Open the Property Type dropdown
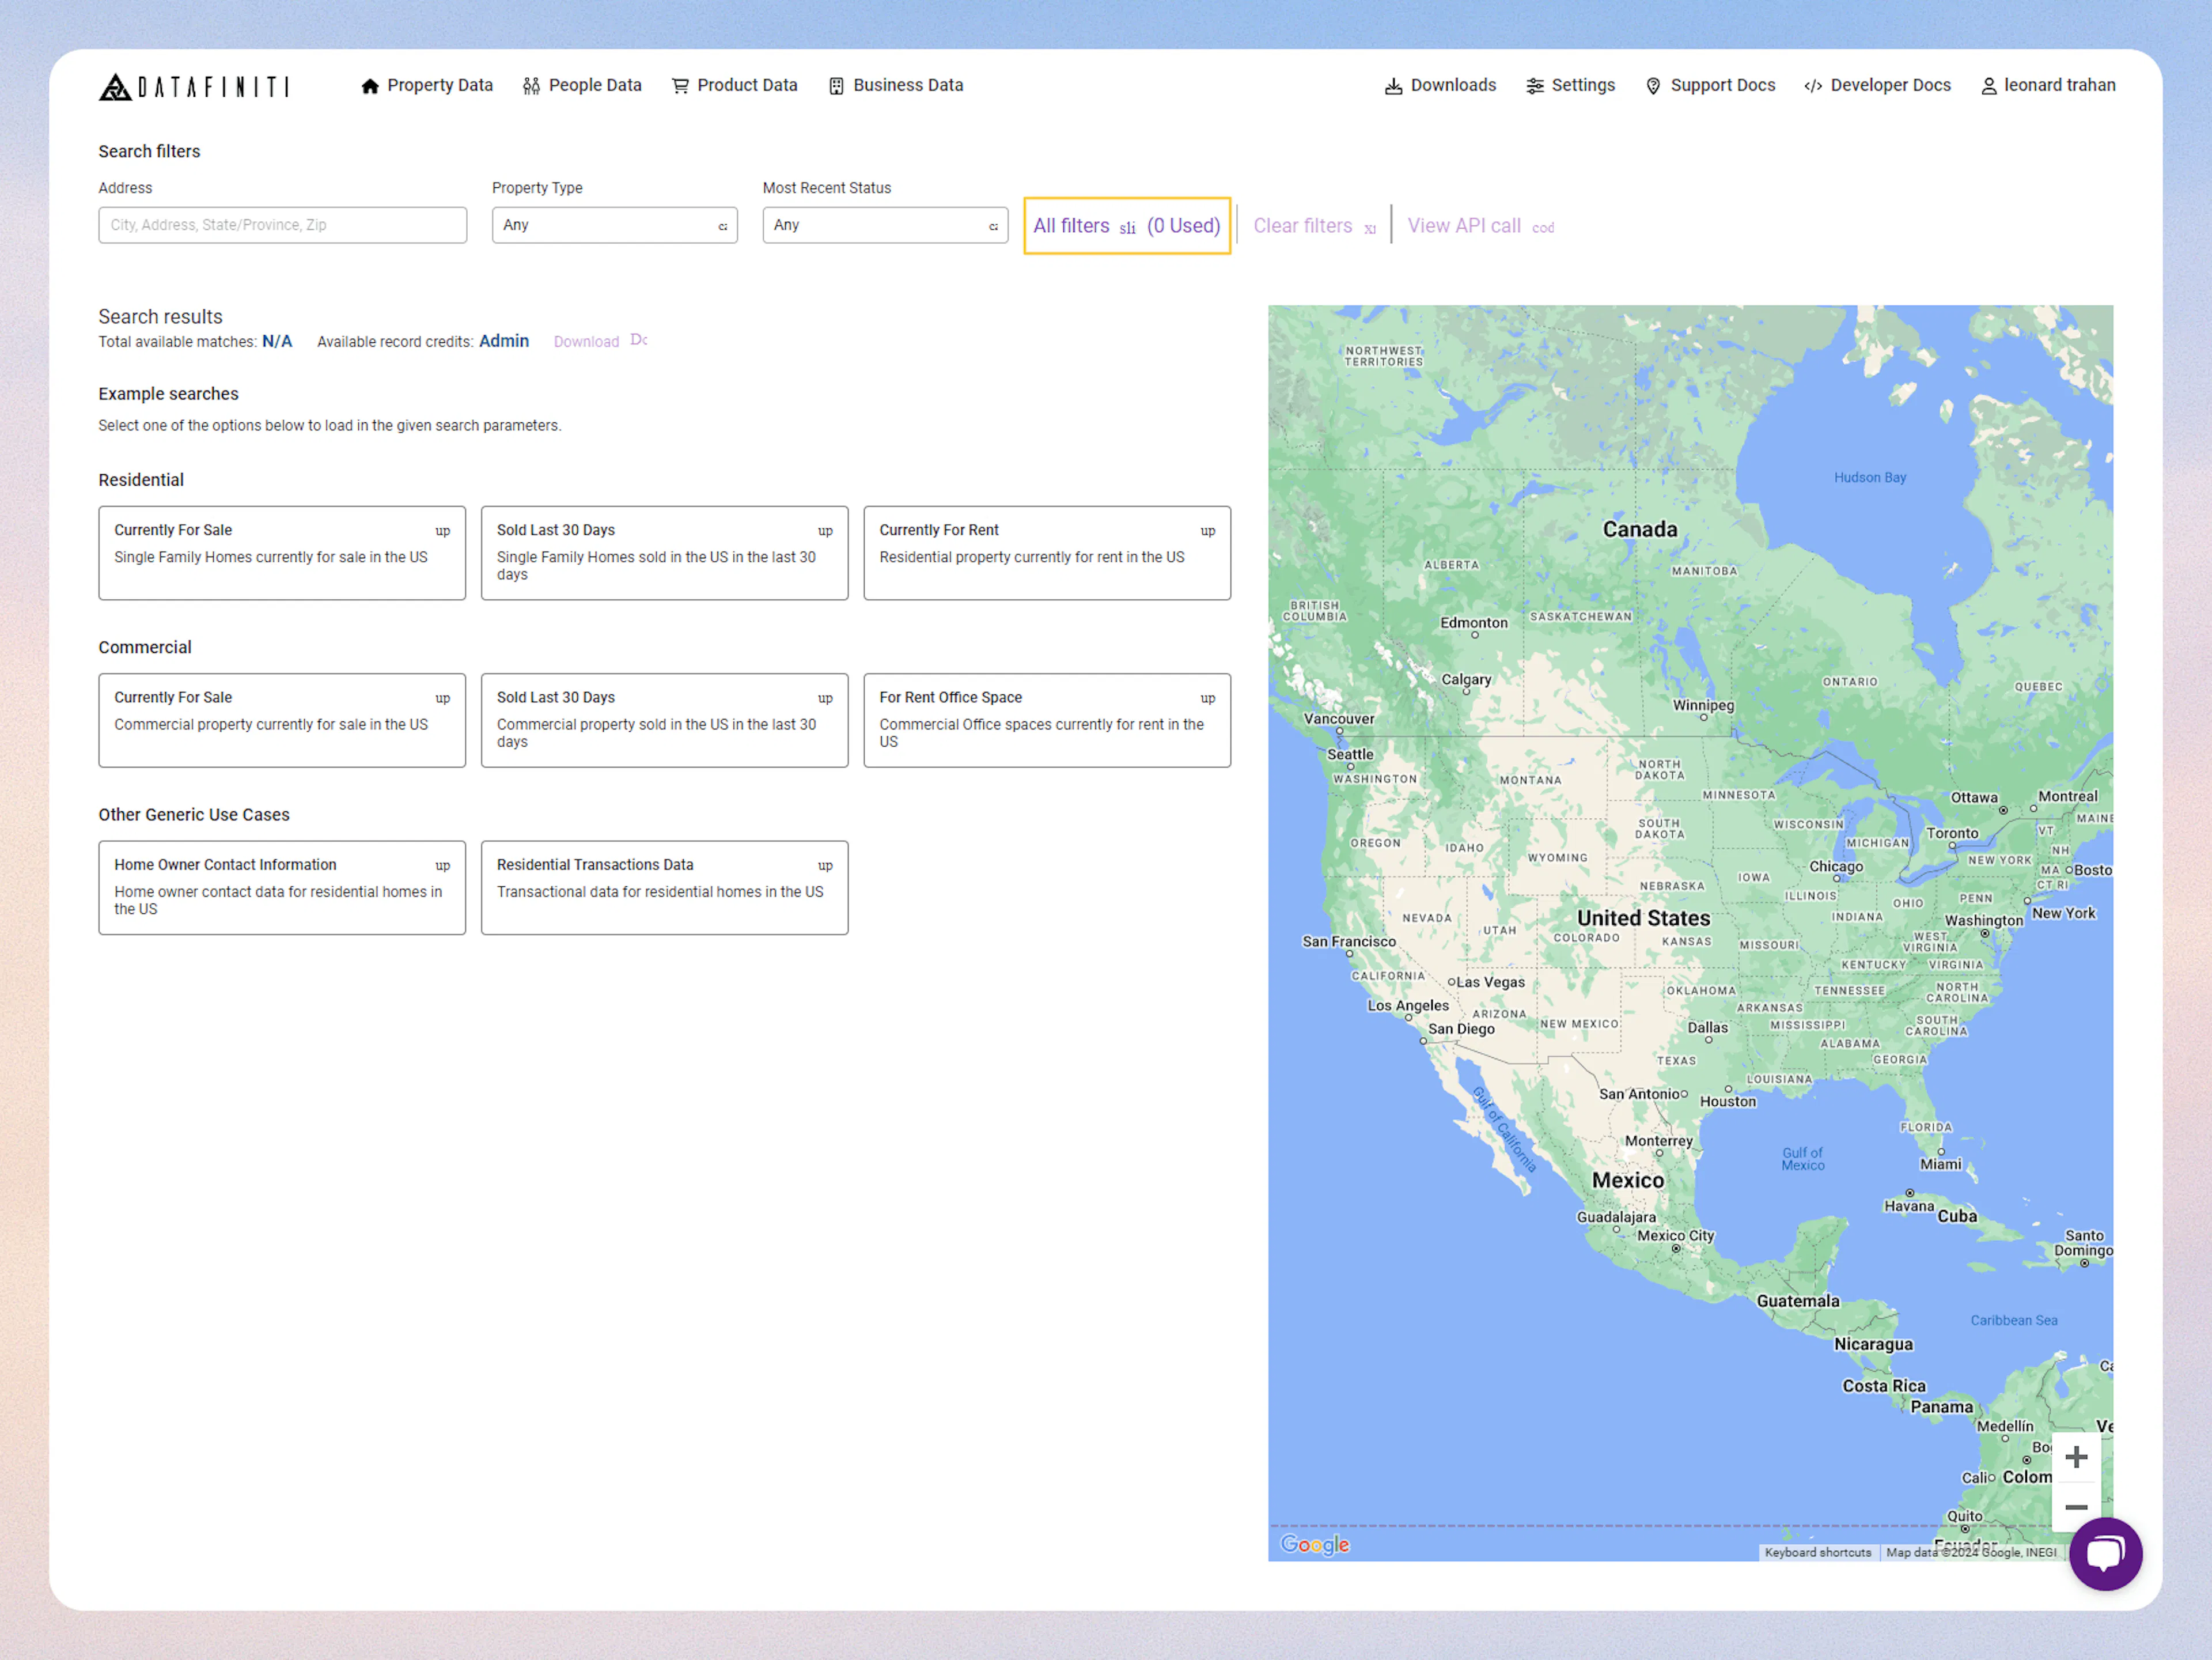The height and width of the screenshot is (1660, 2212). (614, 225)
